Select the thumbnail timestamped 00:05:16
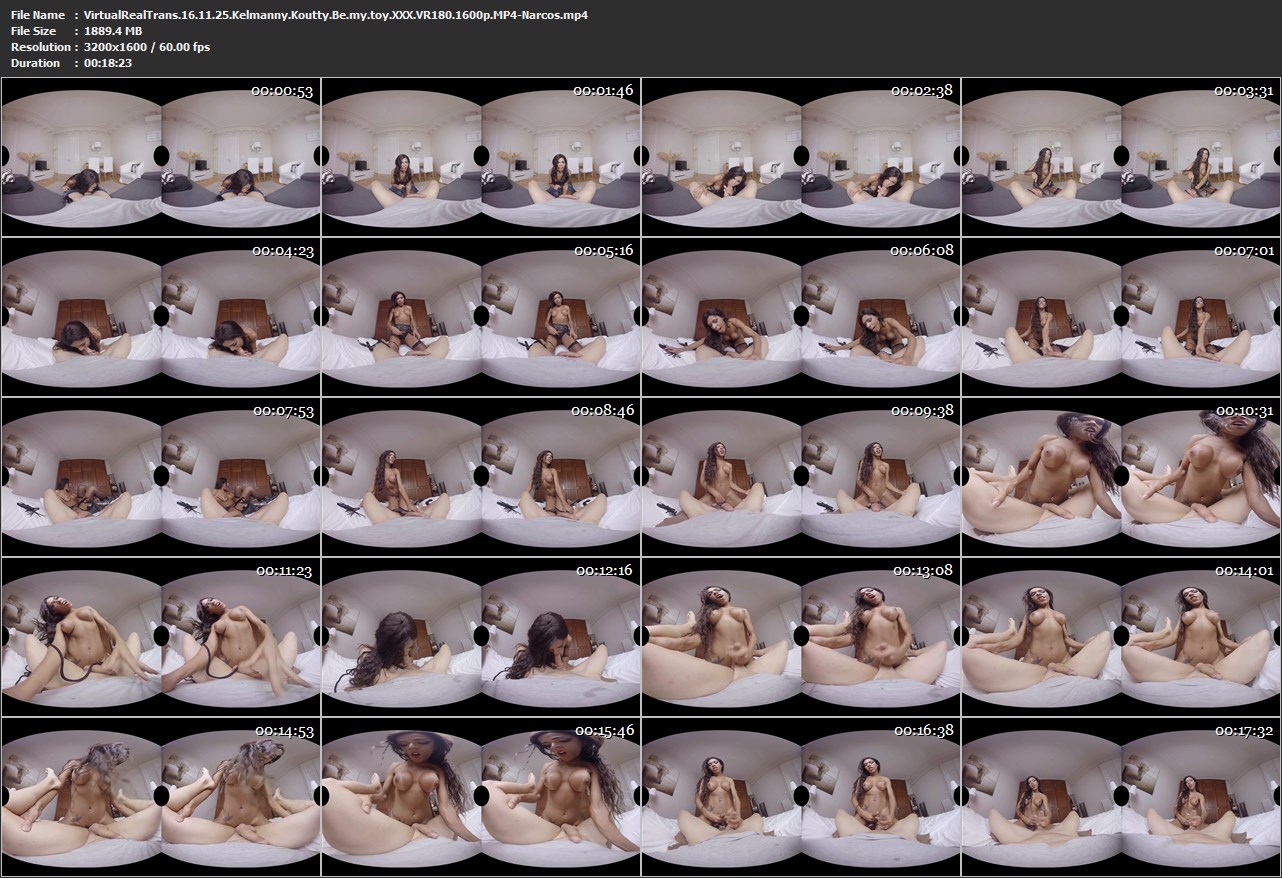 (481, 316)
